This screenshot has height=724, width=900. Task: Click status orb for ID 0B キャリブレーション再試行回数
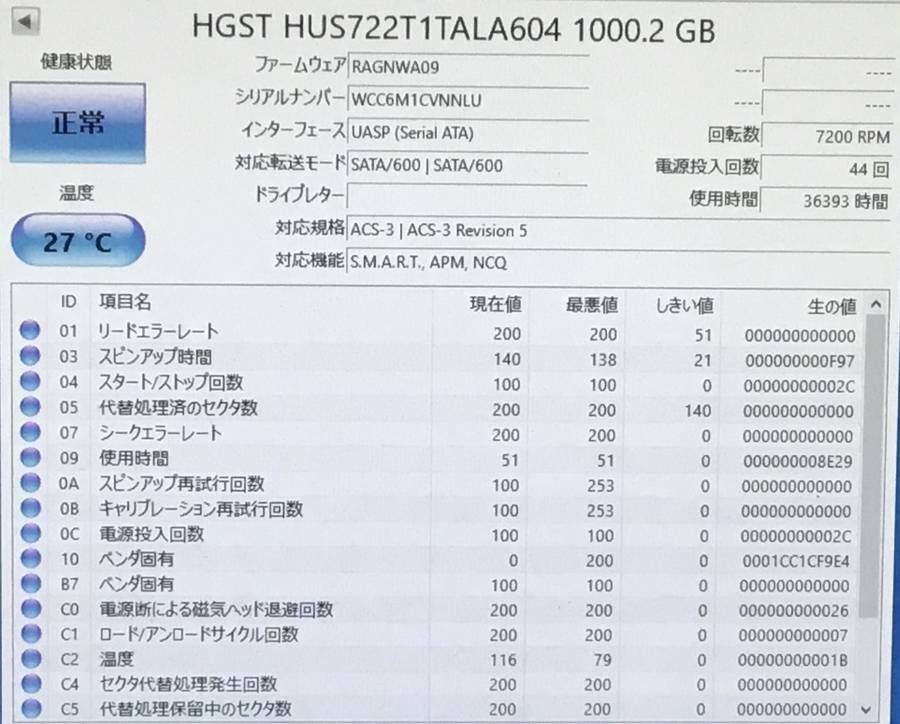pyautogui.click(x=30, y=508)
